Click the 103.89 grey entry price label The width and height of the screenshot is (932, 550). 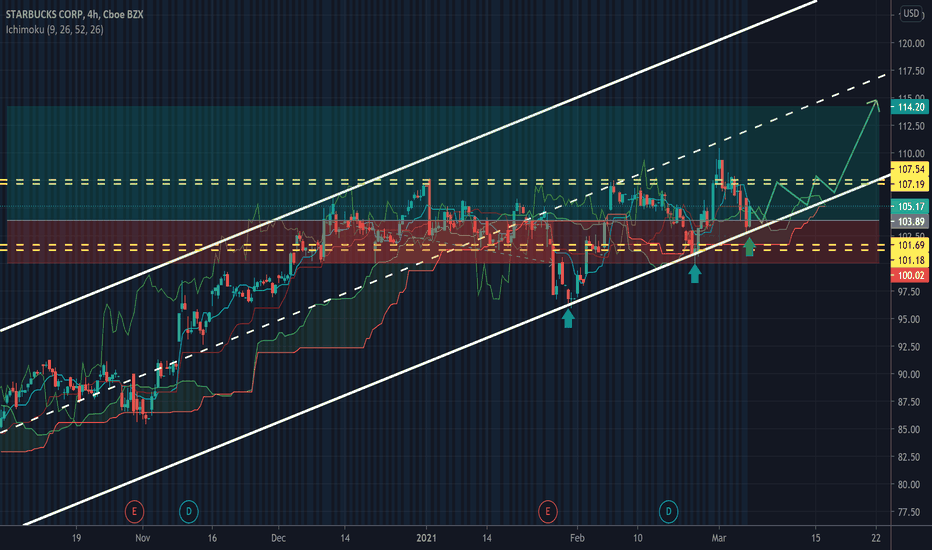(x=910, y=222)
